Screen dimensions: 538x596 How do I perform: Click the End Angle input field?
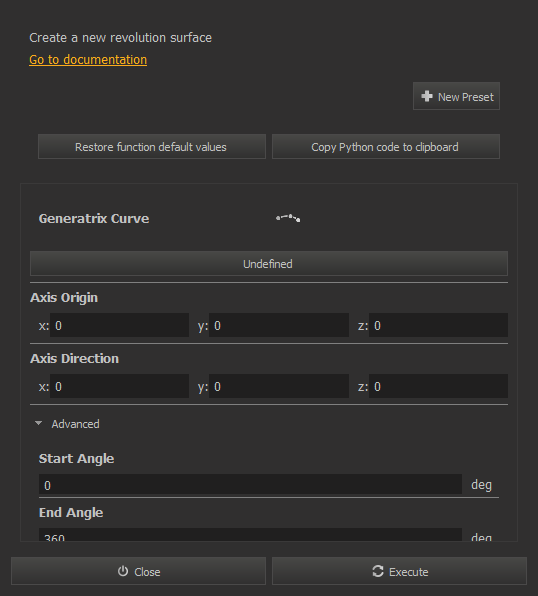(x=250, y=534)
